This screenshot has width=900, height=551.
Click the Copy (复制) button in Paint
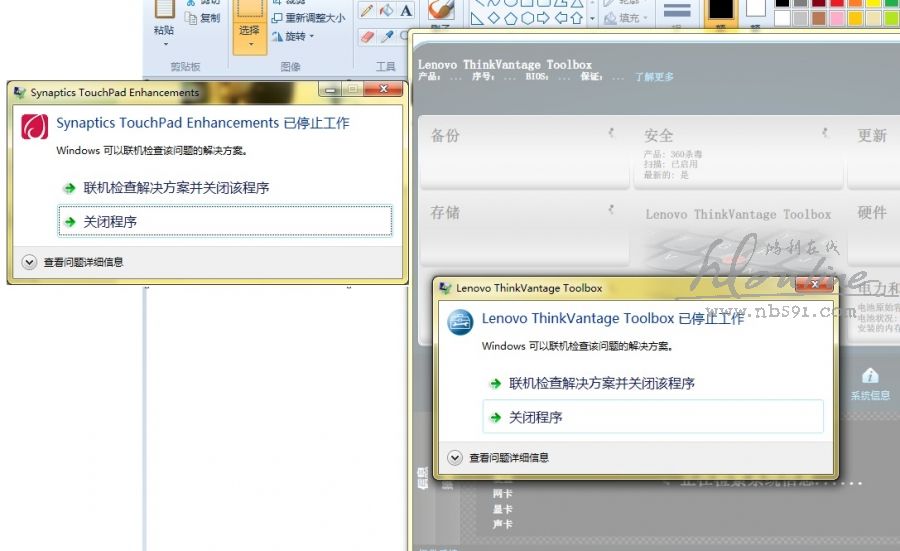tap(203, 18)
